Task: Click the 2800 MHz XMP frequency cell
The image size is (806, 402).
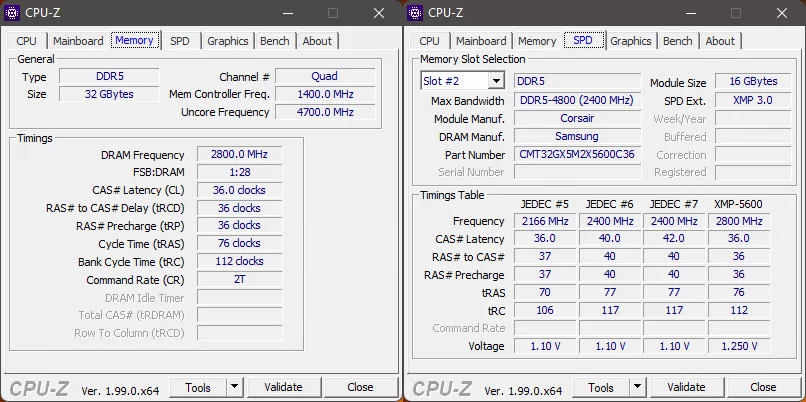Action: pyautogui.click(x=739, y=221)
